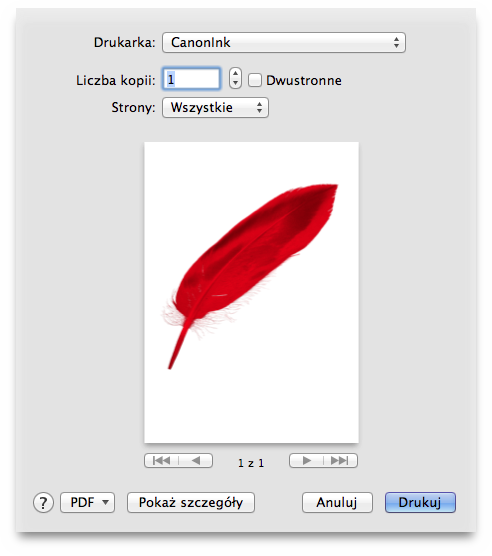492x556 pixels.
Task: Increase copies with the stepper up arrow
Action: (x=235, y=73)
